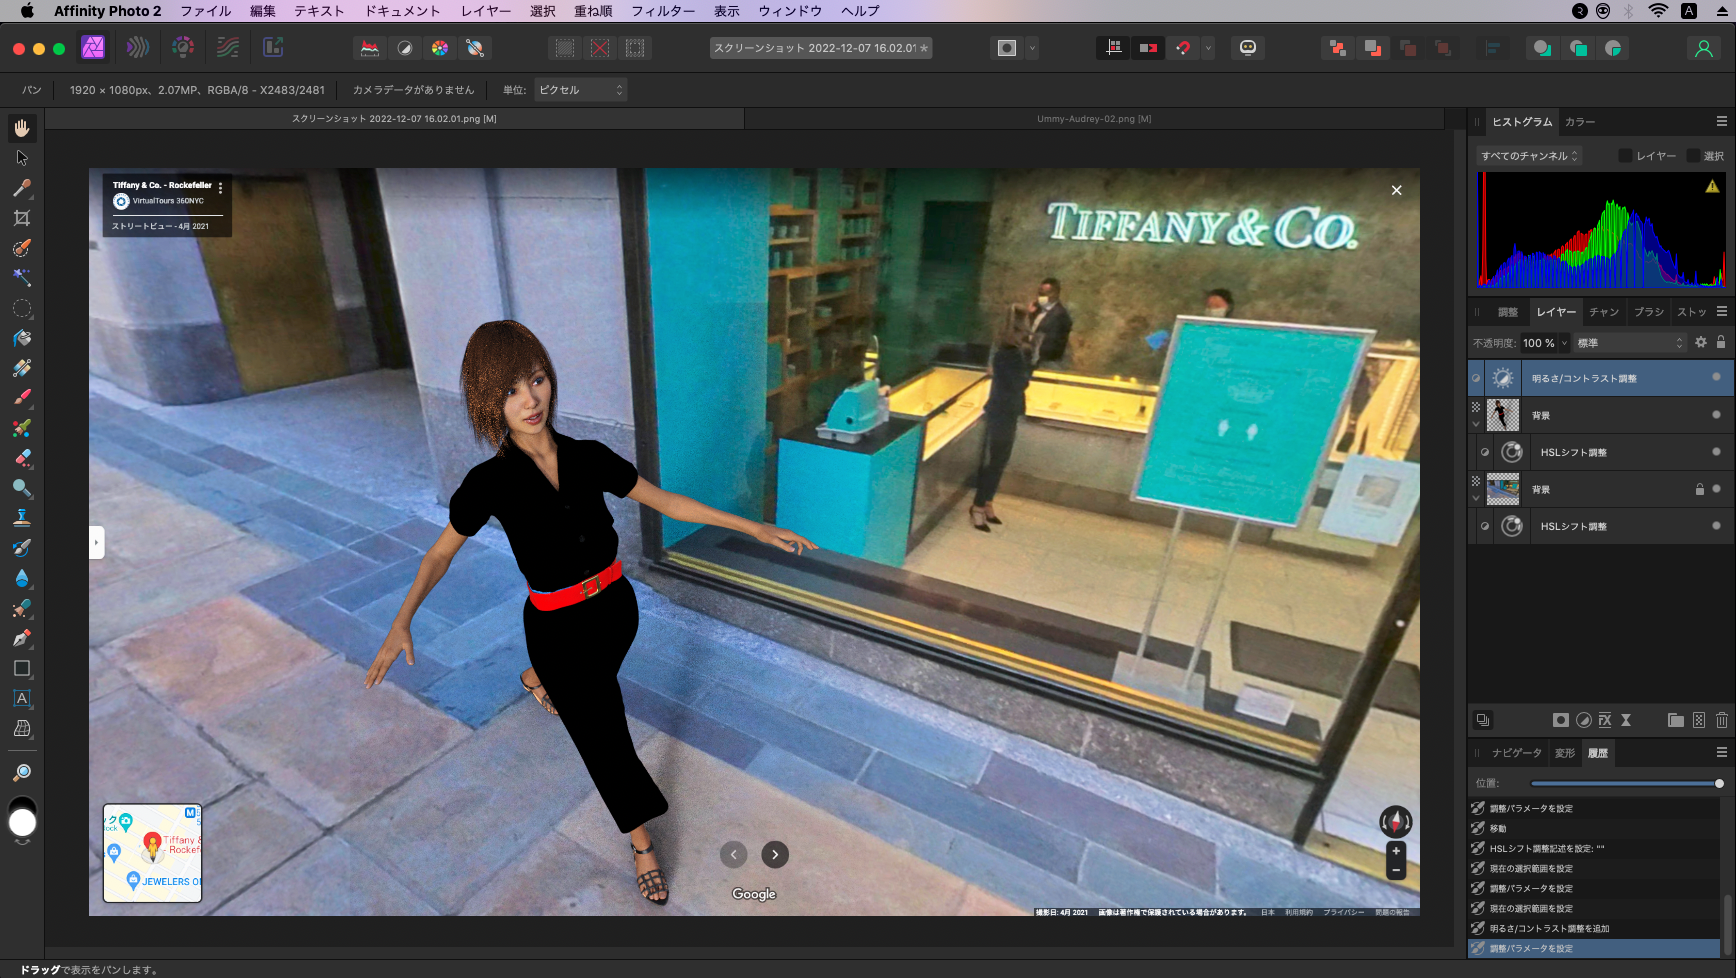Viewport: 1736px width, 978px height.
Task: Click the Deselect toolbar icon
Action: [x=600, y=48]
